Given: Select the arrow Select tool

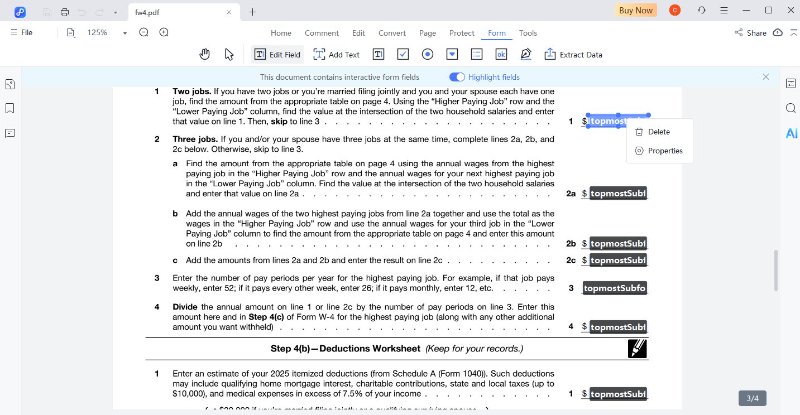Looking at the screenshot, I should [229, 54].
